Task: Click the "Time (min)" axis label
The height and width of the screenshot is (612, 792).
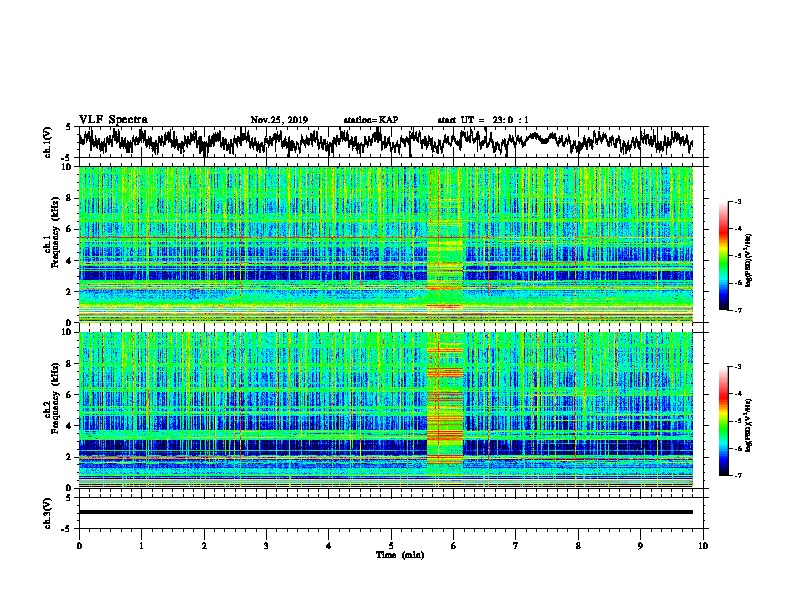Action: pyautogui.click(x=400, y=555)
